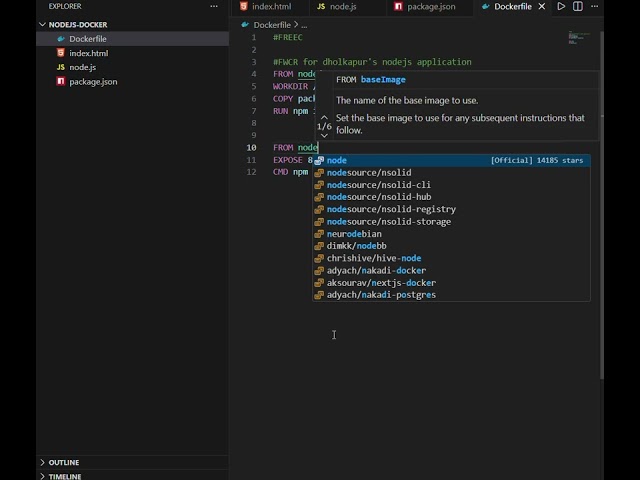Click the HTML5 icon beside index.html in explorer
This screenshot has height=480, width=640.
61,53
